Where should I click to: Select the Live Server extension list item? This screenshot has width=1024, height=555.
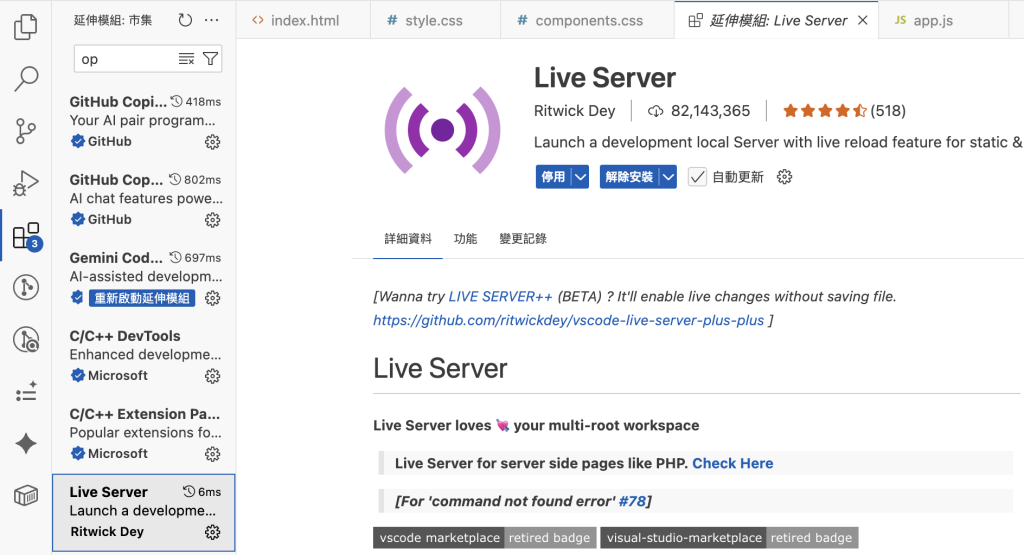tap(144, 513)
